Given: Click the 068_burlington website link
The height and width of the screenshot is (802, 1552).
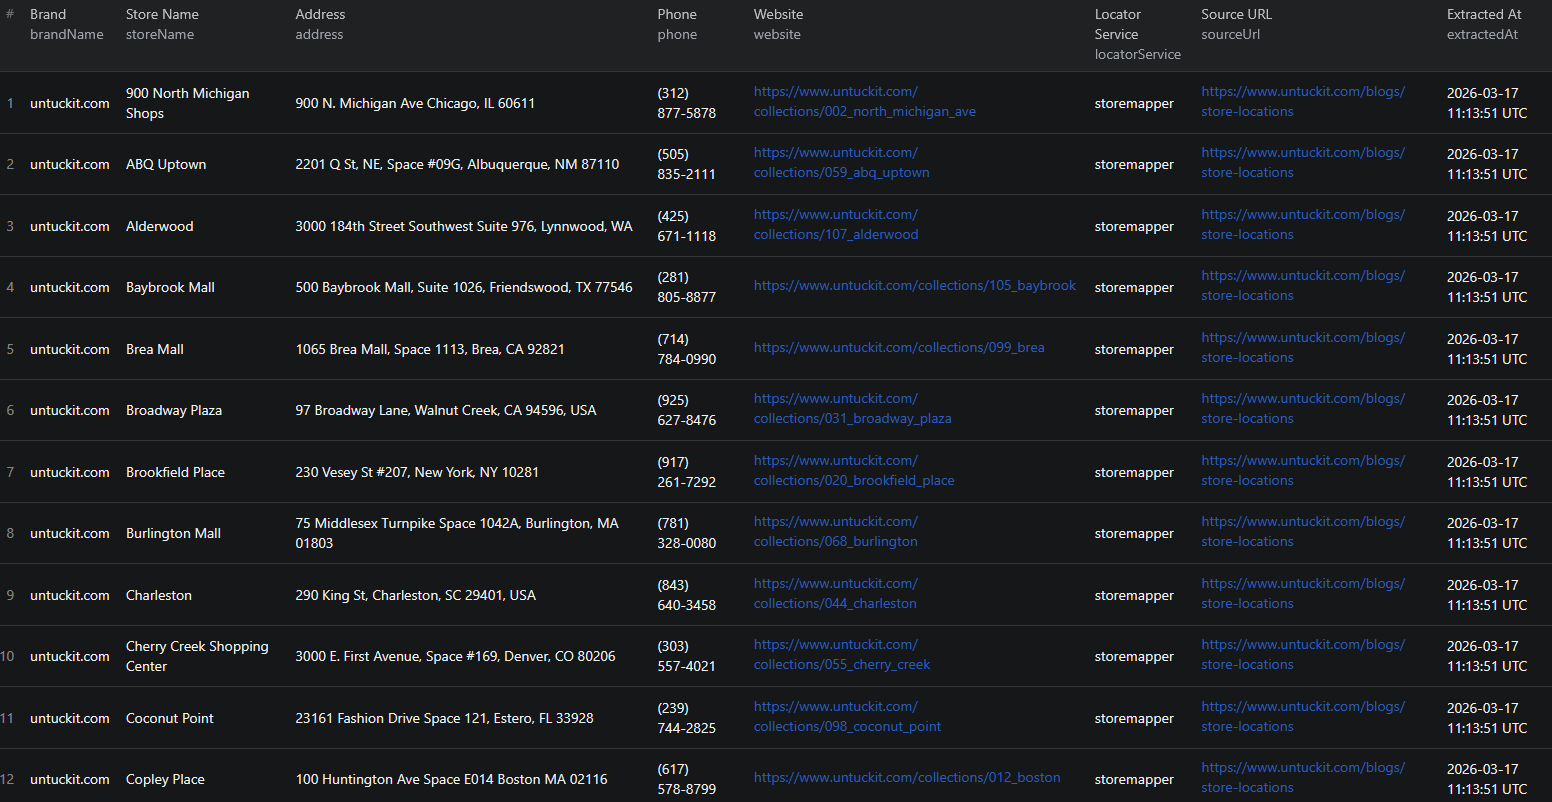Looking at the screenshot, I should pyautogui.click(x=835, y=532).
